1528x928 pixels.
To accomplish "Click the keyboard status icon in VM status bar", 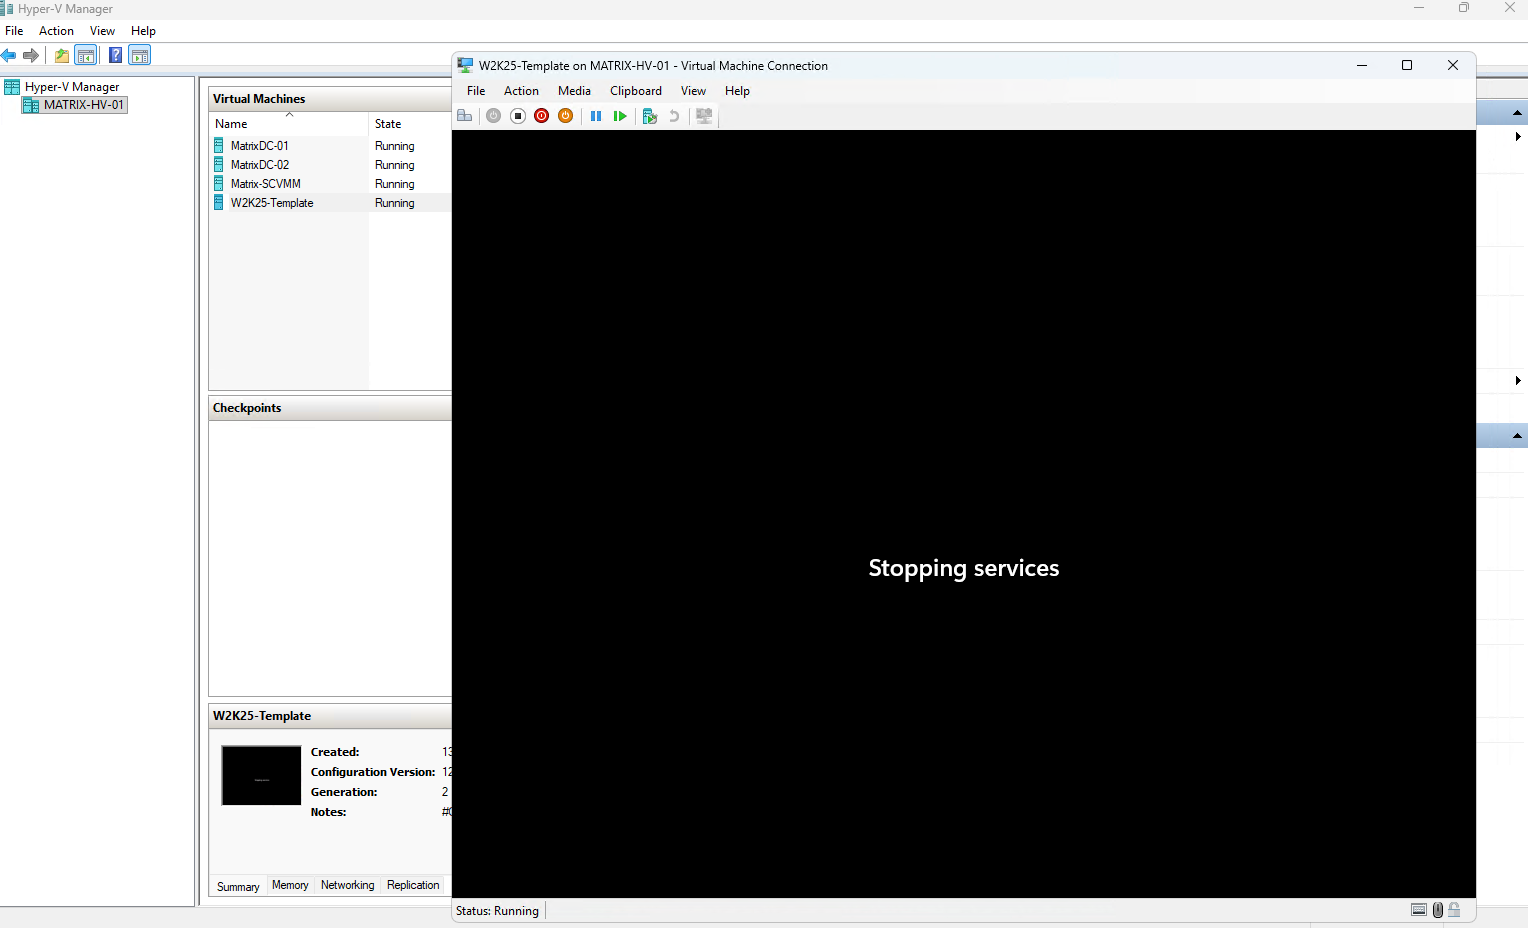I will point(1419,910).
